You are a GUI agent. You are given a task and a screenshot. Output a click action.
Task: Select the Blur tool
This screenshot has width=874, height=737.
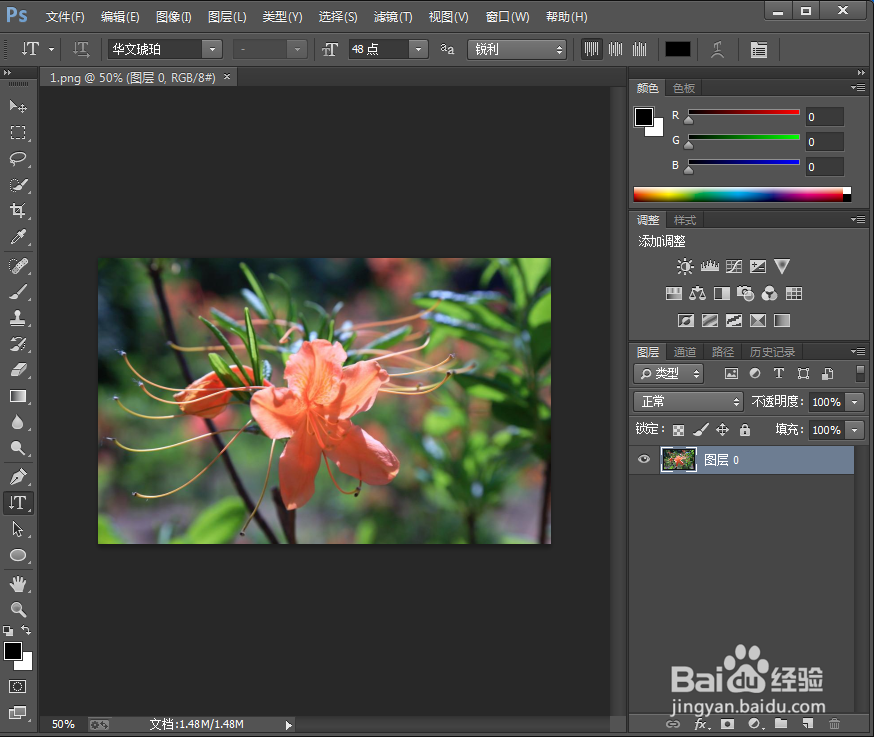(x=18, y=422)
